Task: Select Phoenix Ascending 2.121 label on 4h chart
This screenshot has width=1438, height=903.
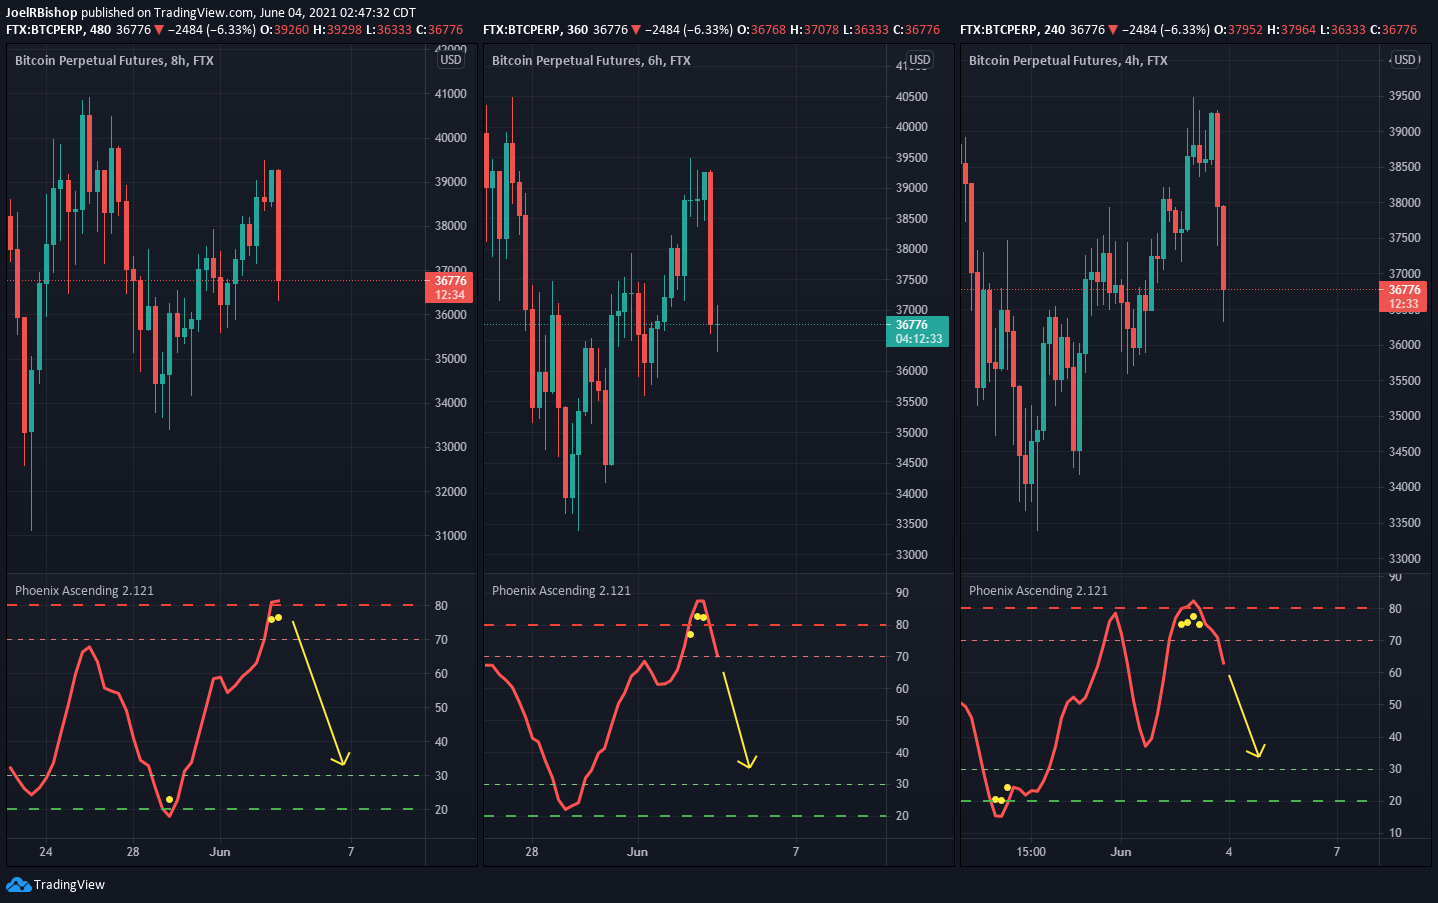Action: [x=1038, y=591]
